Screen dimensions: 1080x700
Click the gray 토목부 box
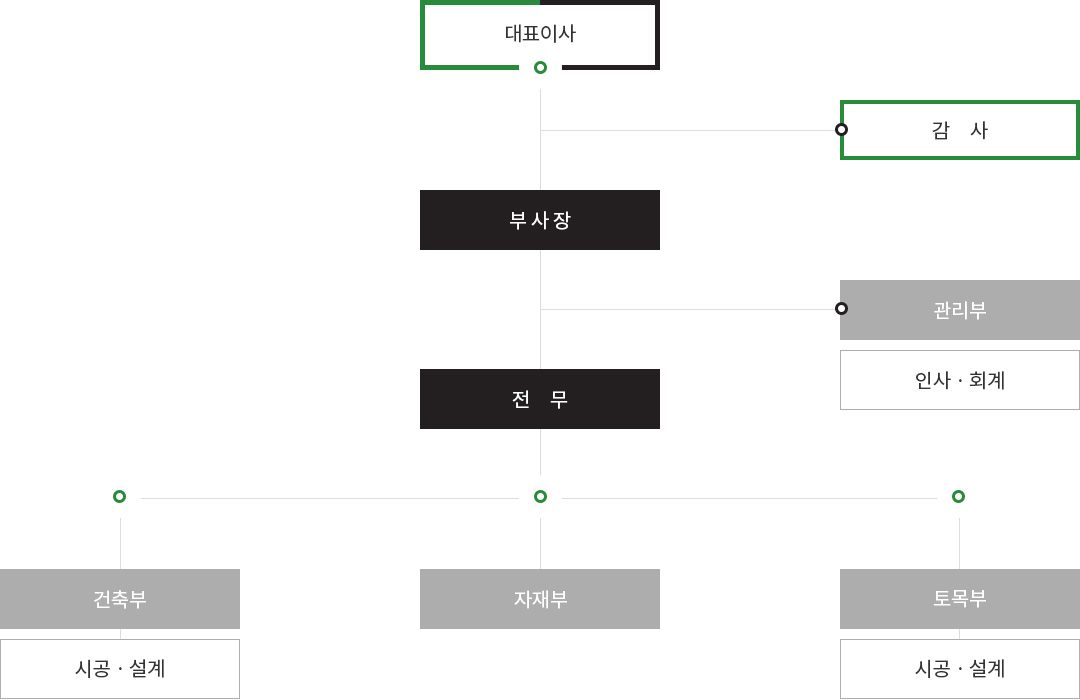959,599
